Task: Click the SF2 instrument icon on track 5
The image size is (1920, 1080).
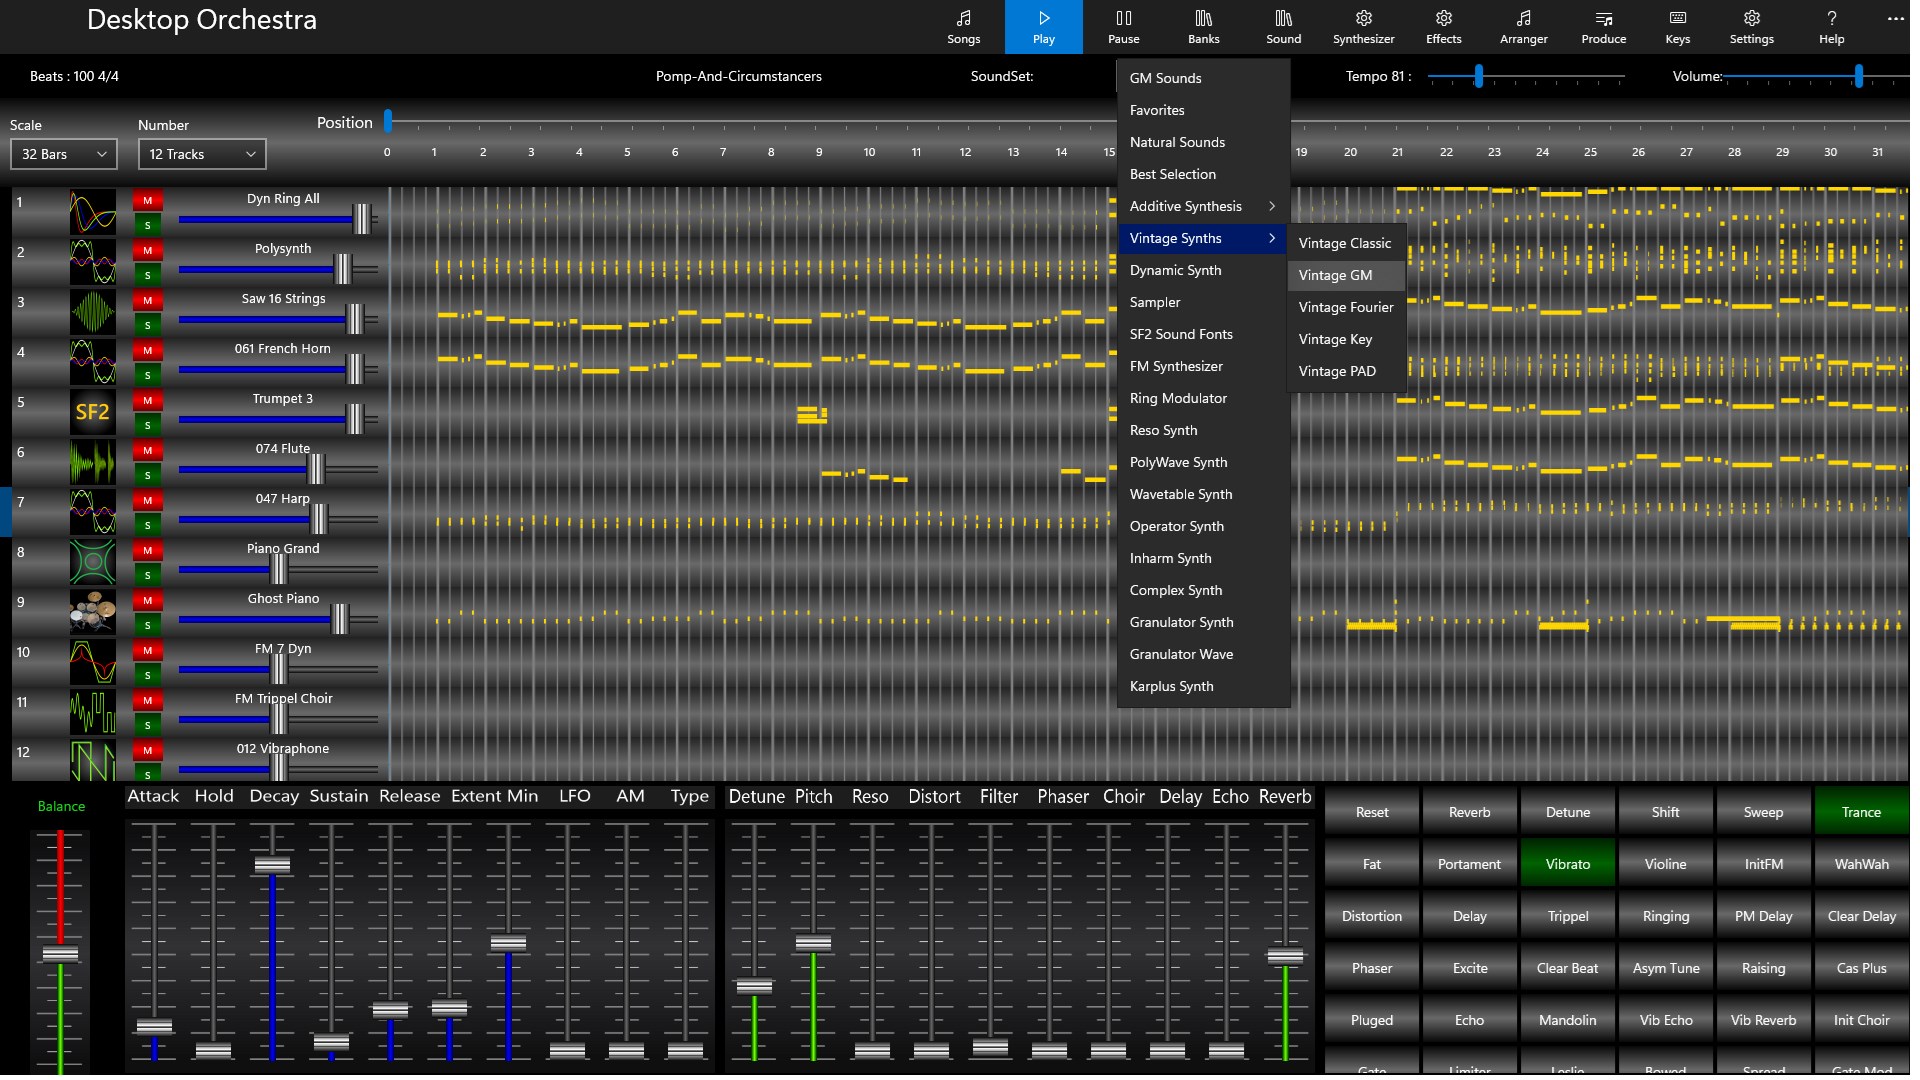Action: click(x=92, y=412)
